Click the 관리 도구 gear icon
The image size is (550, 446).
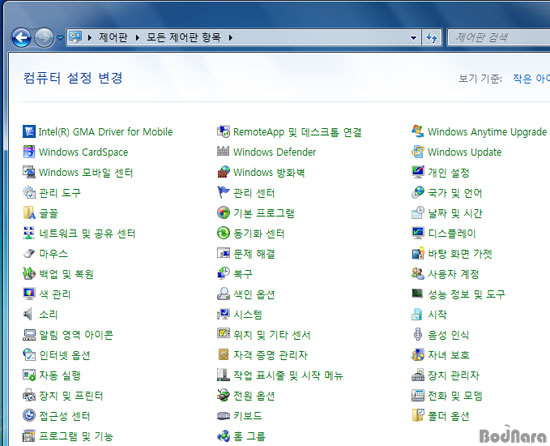[x=29, y=192]
